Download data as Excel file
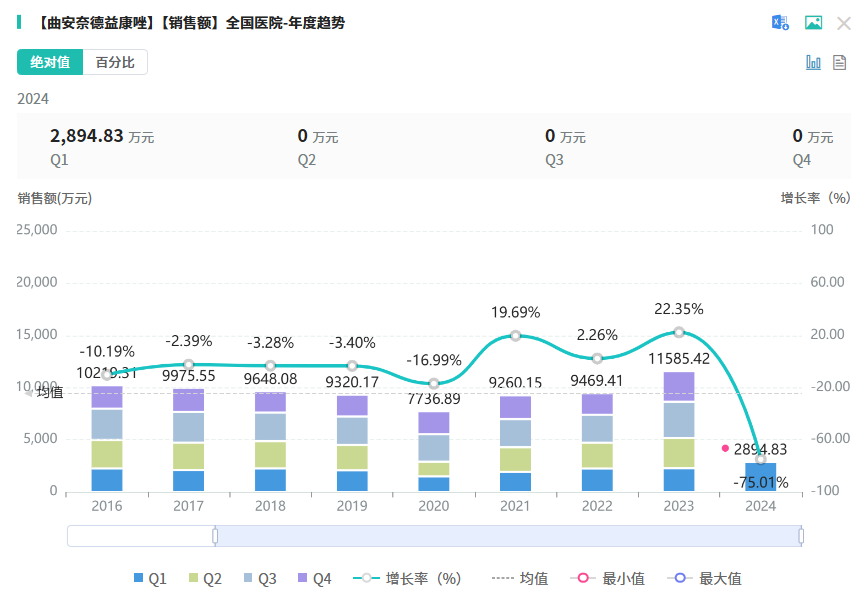 pos(780,23)
